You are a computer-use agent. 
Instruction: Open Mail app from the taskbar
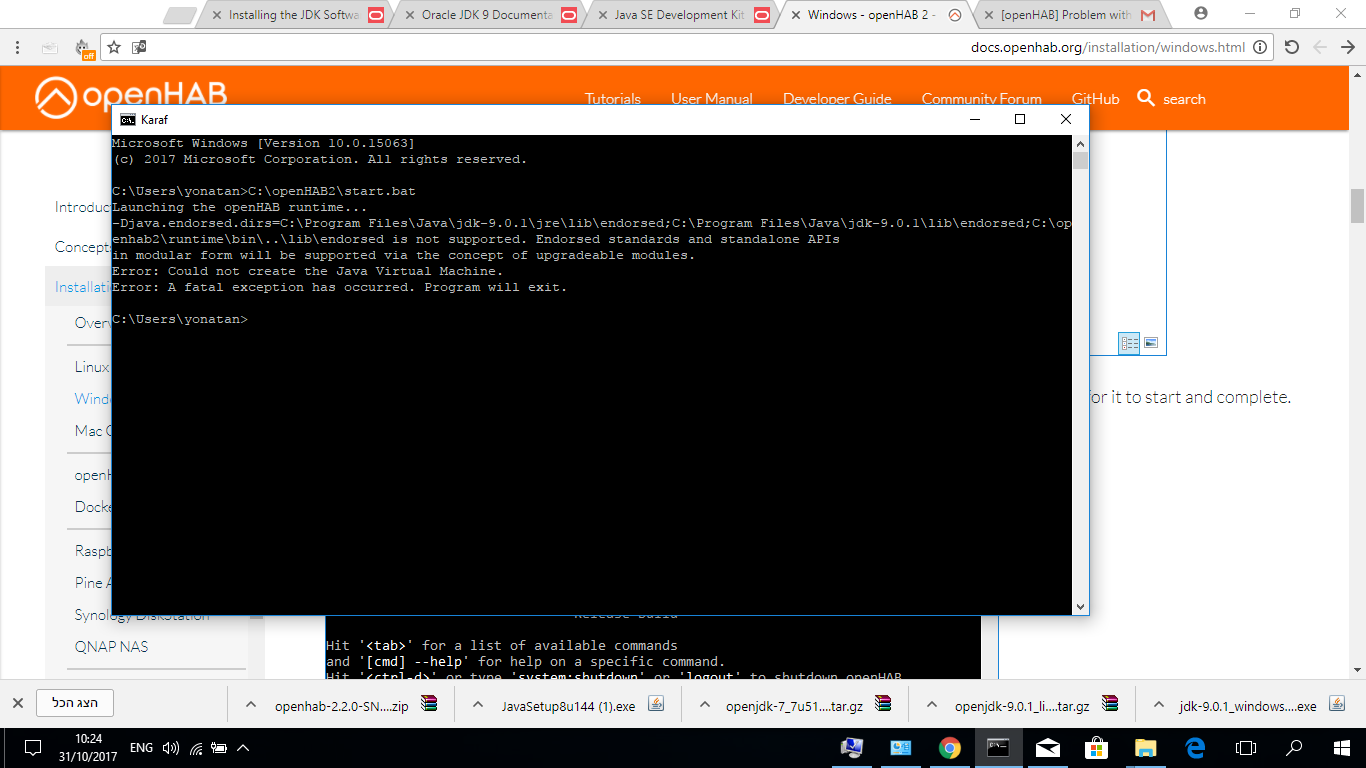coord(1048,748)
